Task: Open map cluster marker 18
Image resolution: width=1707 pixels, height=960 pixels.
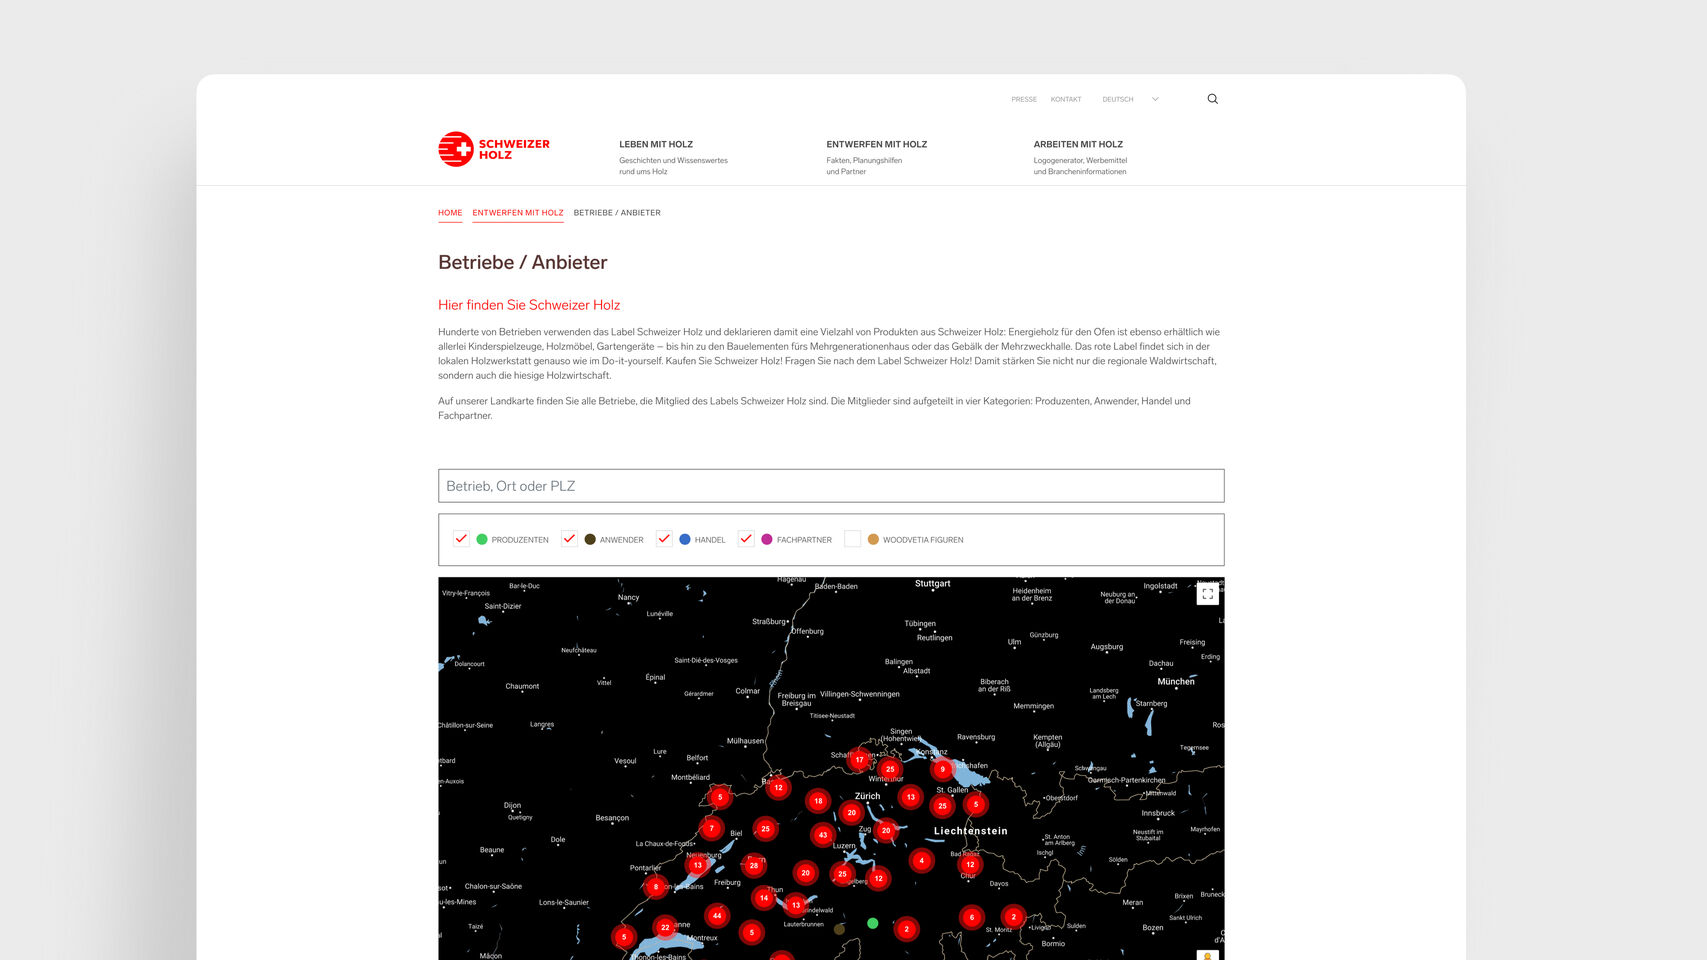Action: tap(818, 801)
